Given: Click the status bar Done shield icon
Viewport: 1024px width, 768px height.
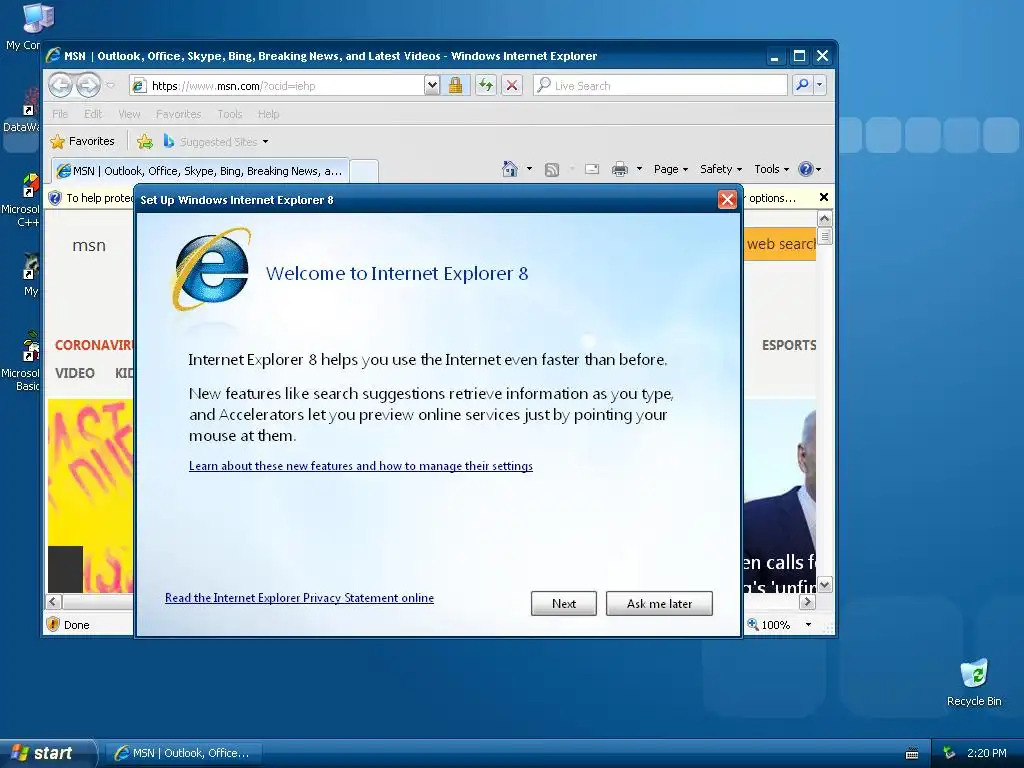Looking at the screenshot, I should [54, 624].
